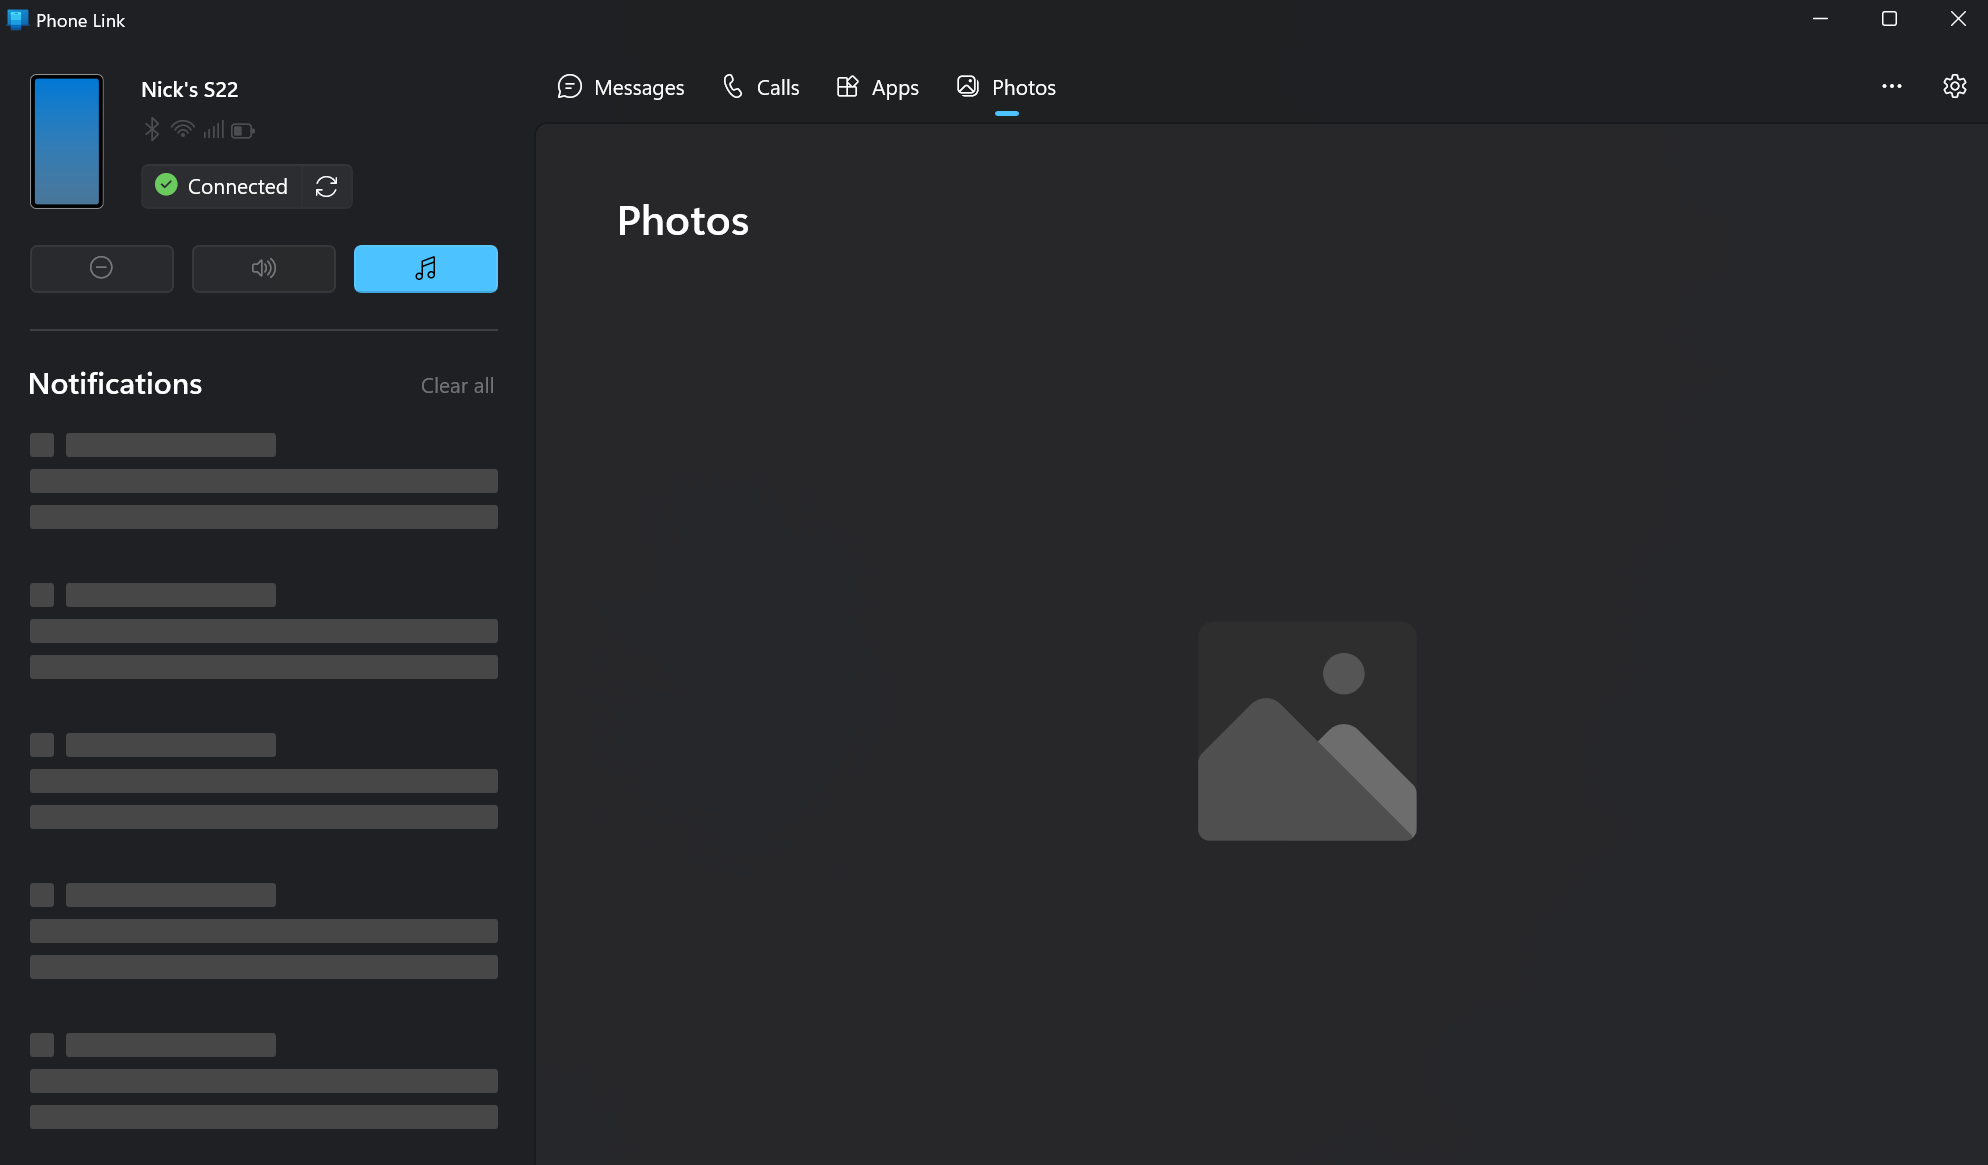Switch to the Calls tab

[761, 88]
